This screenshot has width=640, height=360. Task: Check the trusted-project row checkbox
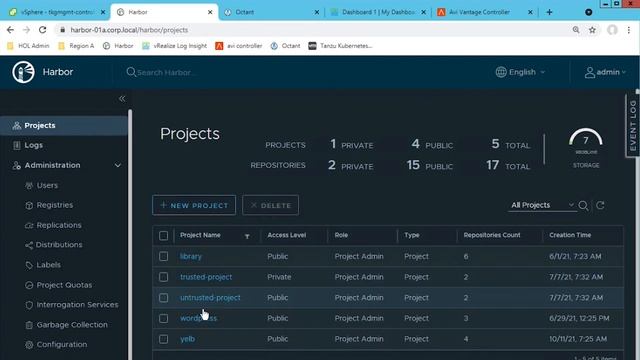tap(163, 277)
